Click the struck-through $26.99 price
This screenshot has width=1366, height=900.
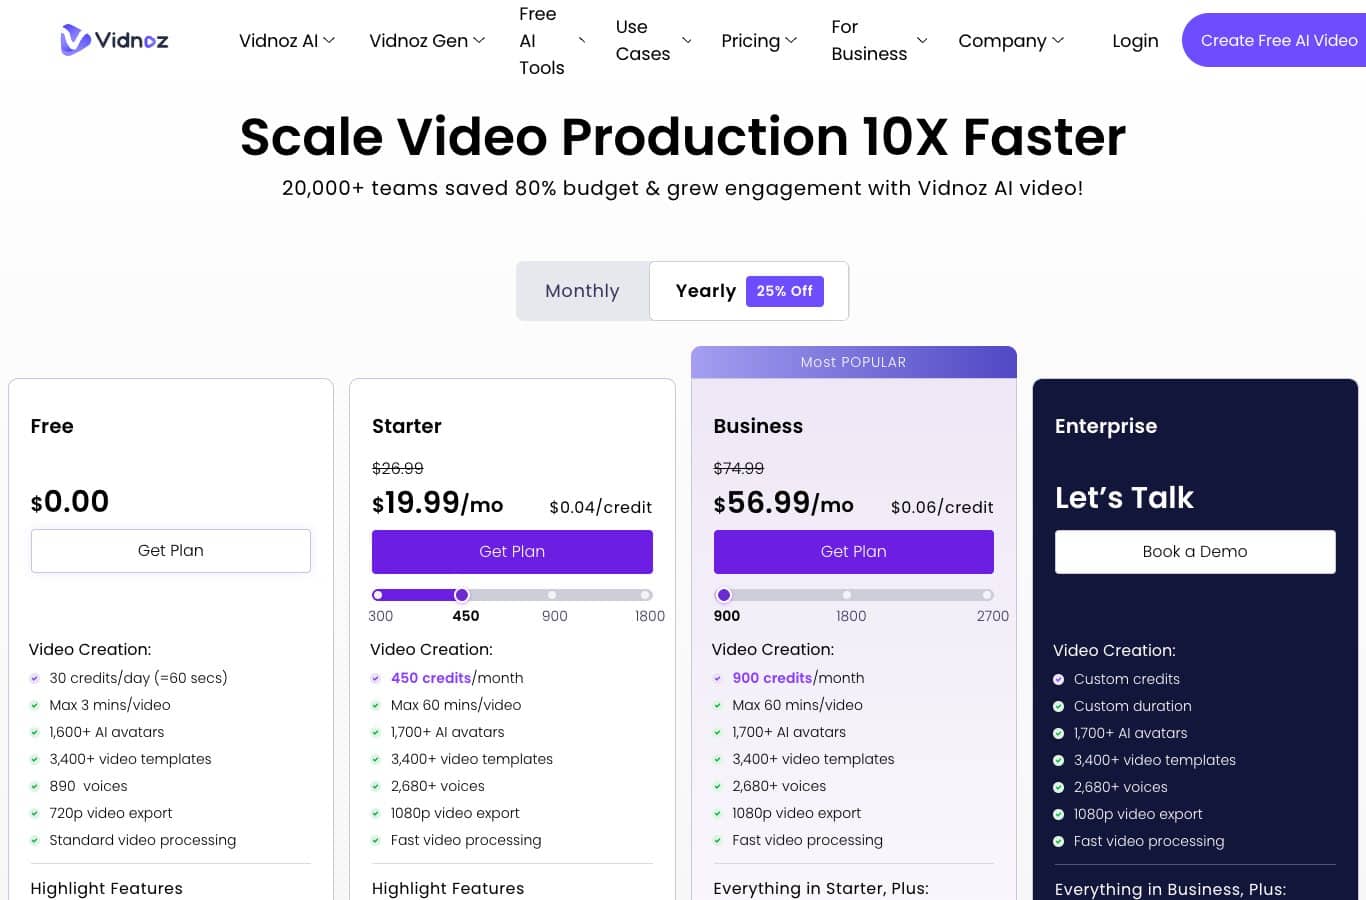point(398,468)
